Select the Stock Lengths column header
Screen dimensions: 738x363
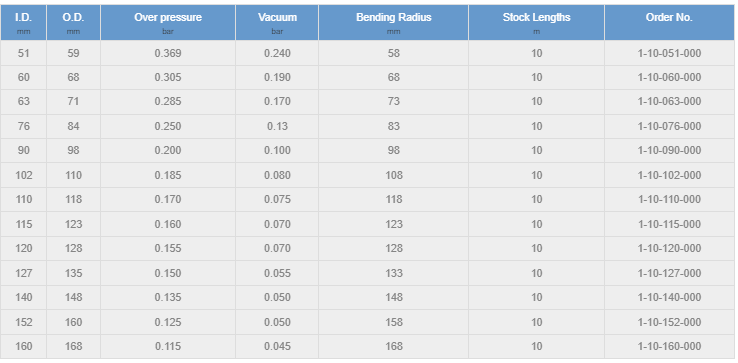[x=537, y=23]
